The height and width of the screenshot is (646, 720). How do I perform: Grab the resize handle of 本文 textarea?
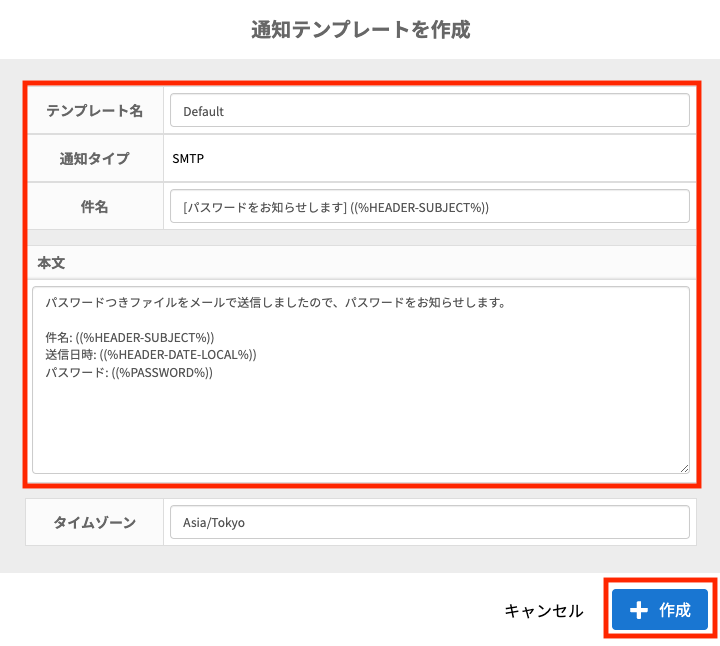684,467
